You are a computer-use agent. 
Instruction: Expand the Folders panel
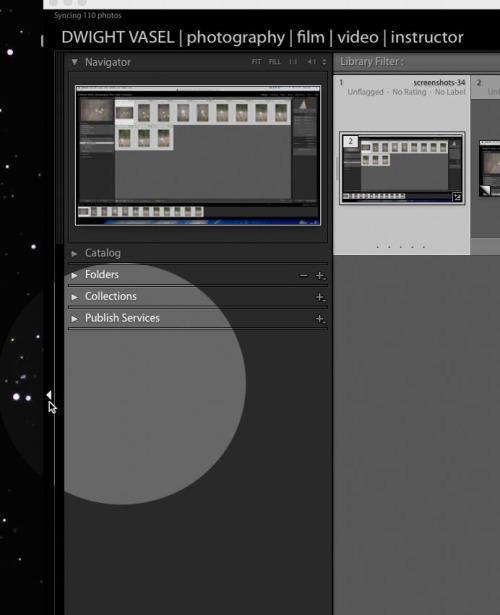[x=74, y=275]
